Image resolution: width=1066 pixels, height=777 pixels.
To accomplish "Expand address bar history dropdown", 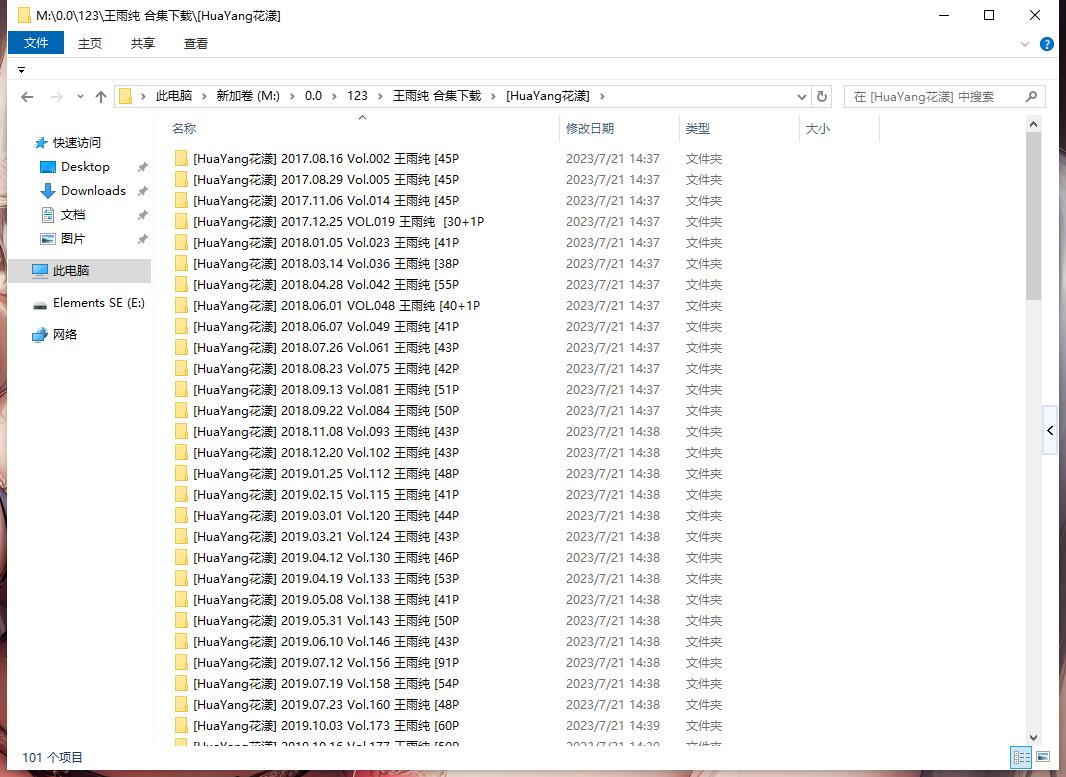I will pos(802,97).
